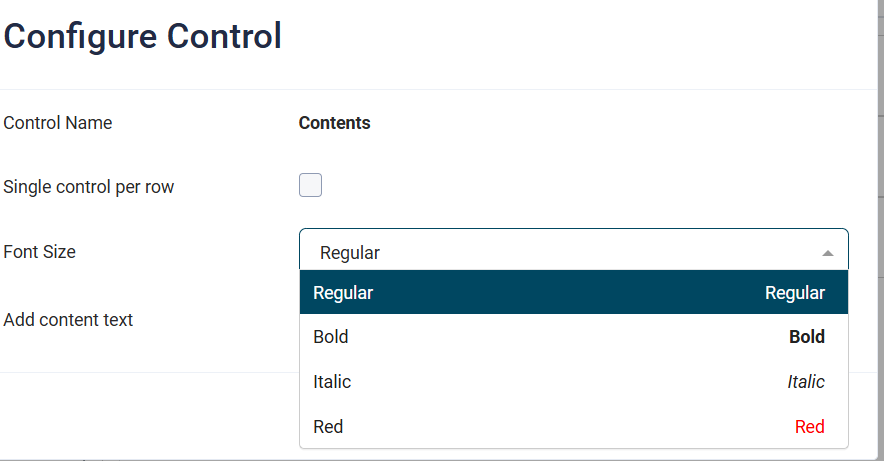Collapse the Font Size dropdown arrow

coord(827,253)
